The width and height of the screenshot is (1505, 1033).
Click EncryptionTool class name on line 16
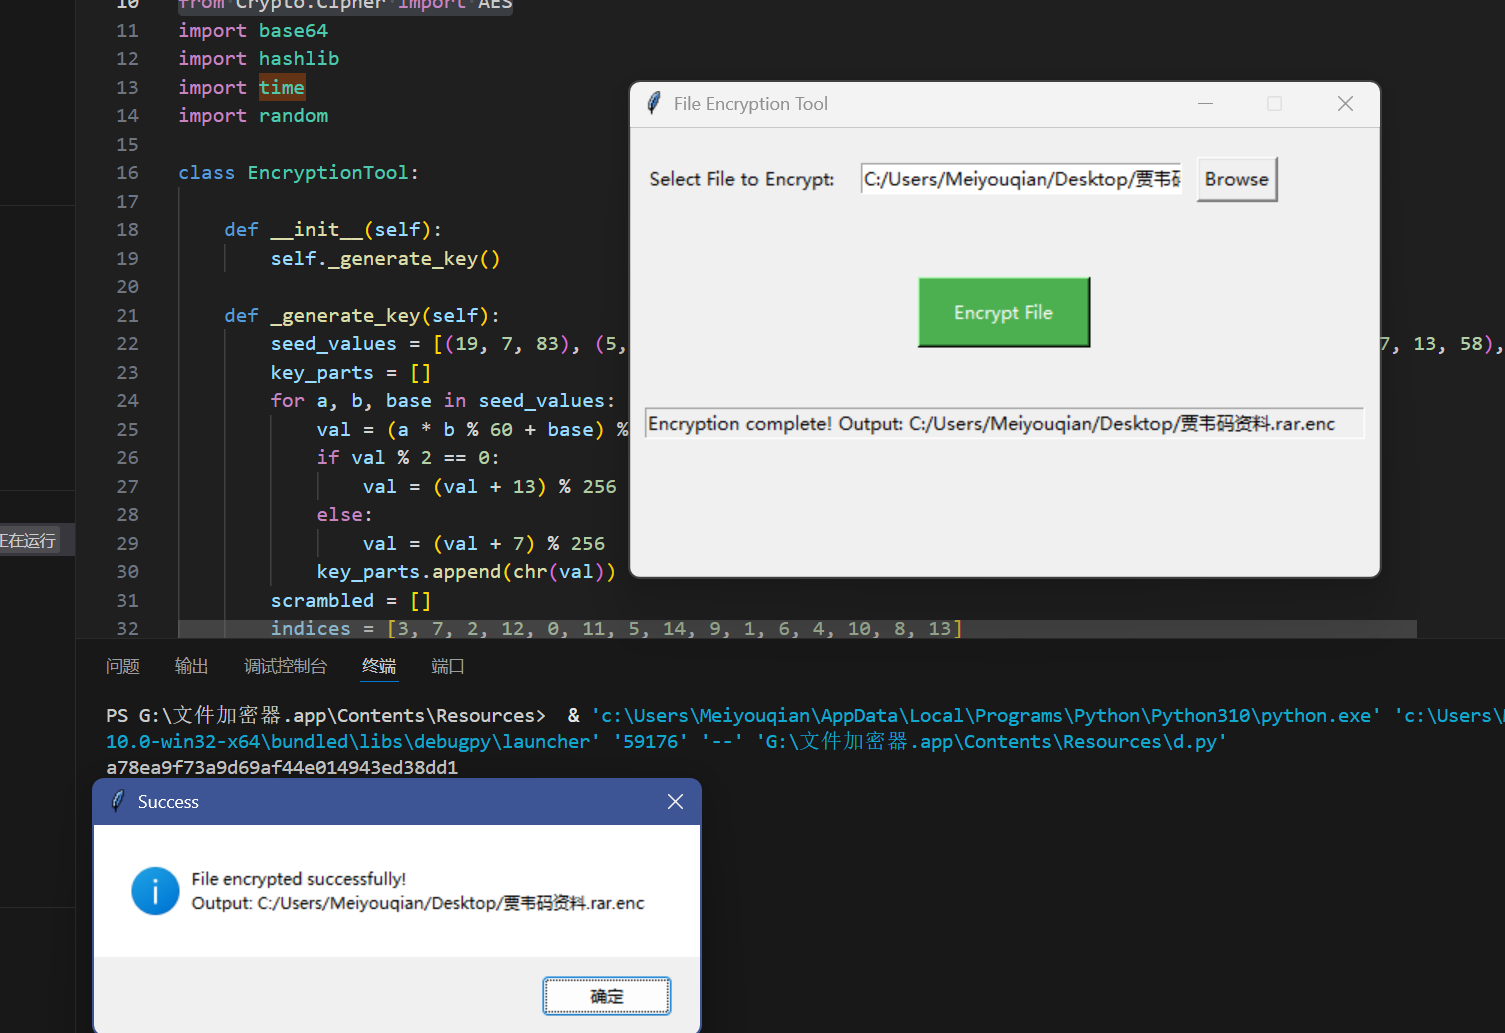[328, 173]
